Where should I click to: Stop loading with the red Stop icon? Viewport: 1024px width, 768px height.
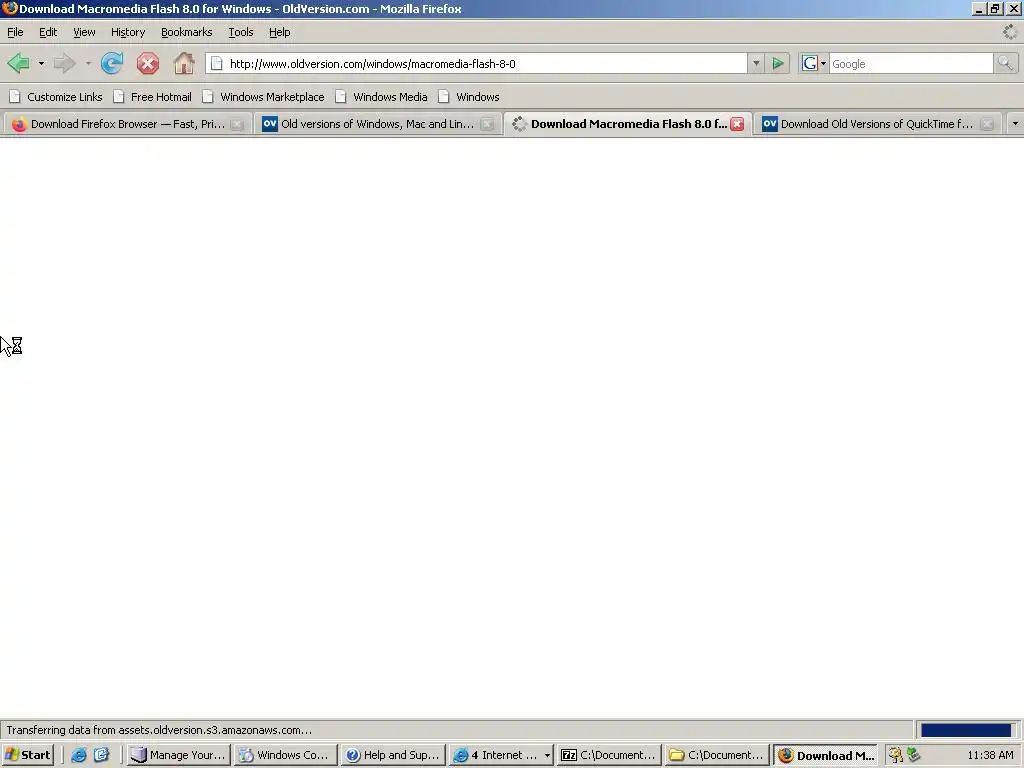tap(148, 63)
